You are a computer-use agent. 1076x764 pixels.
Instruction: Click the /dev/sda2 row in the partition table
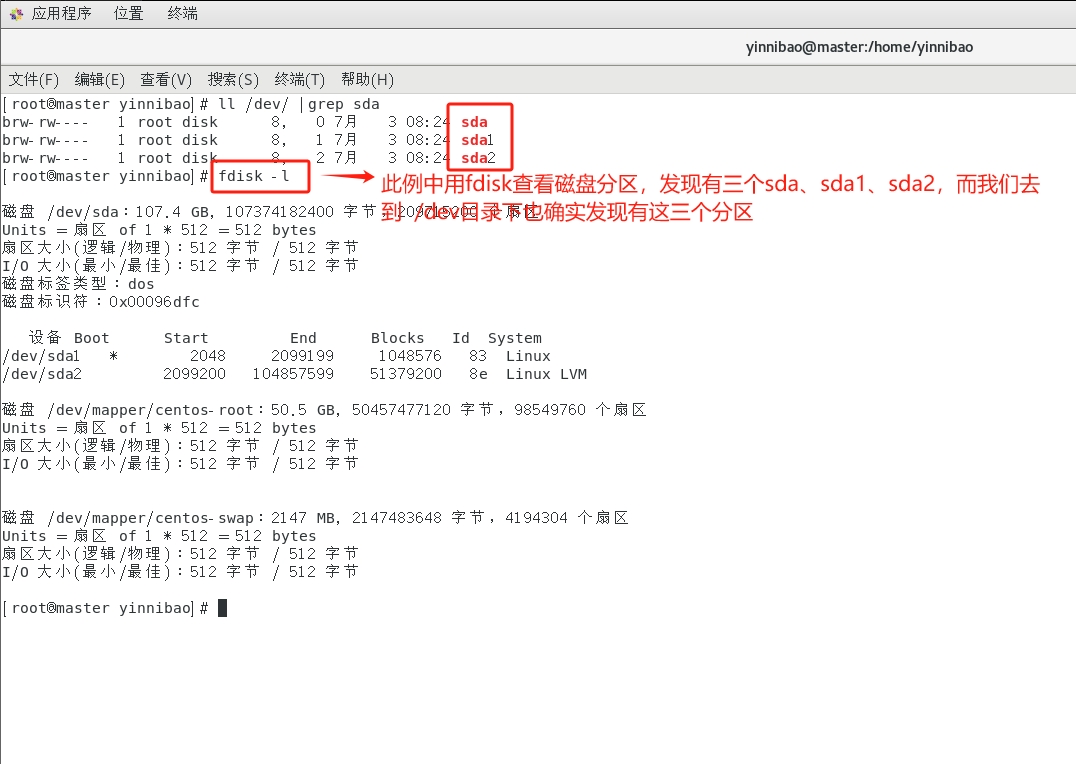pos(295,374)
